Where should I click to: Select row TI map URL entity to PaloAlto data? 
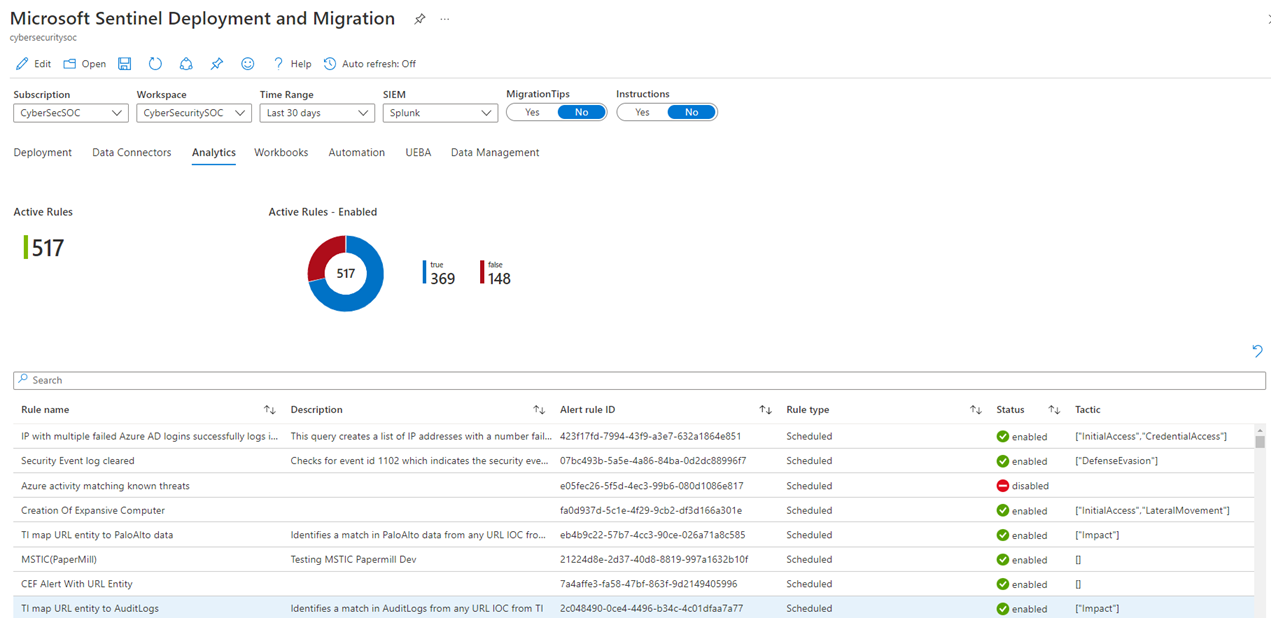point(633,535)
